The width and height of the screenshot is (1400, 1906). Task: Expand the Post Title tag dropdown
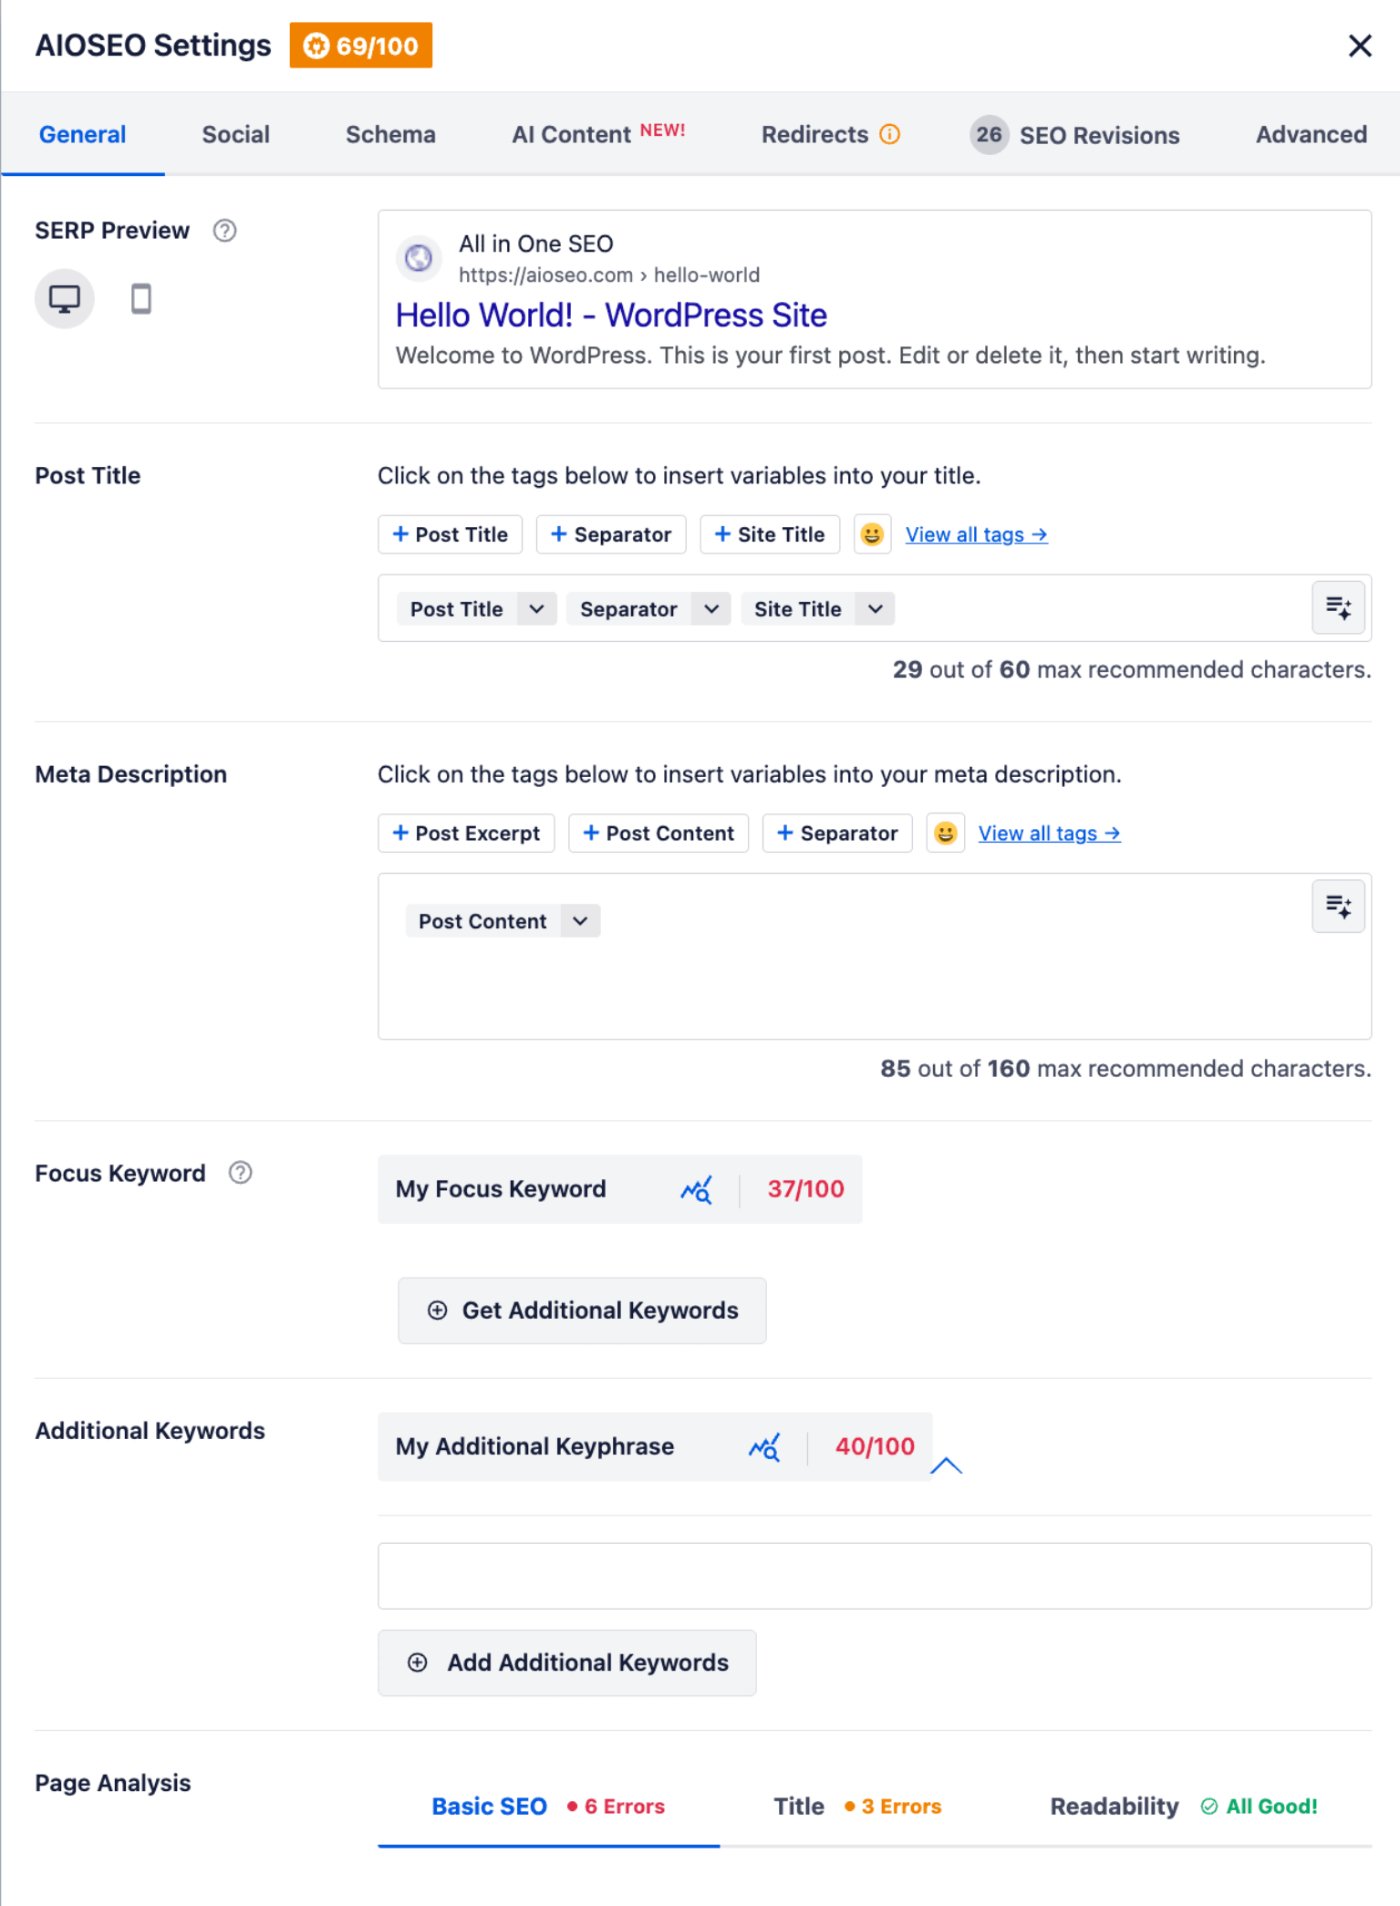pyautogui.click(x=537, y=609)
